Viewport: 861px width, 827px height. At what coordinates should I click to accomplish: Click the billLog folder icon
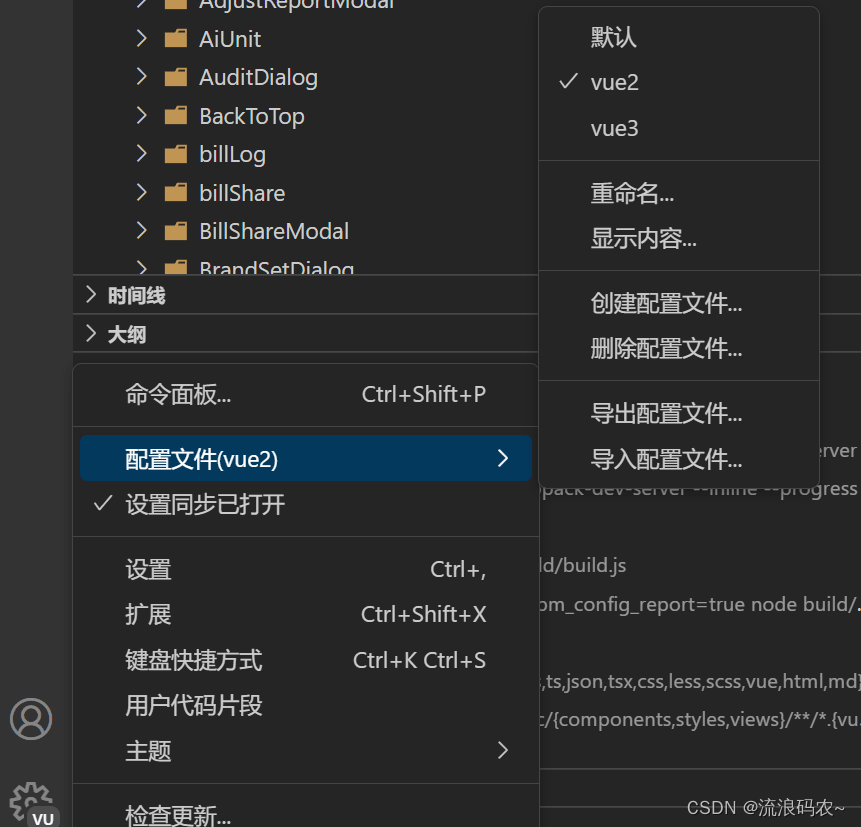[176, 154]
